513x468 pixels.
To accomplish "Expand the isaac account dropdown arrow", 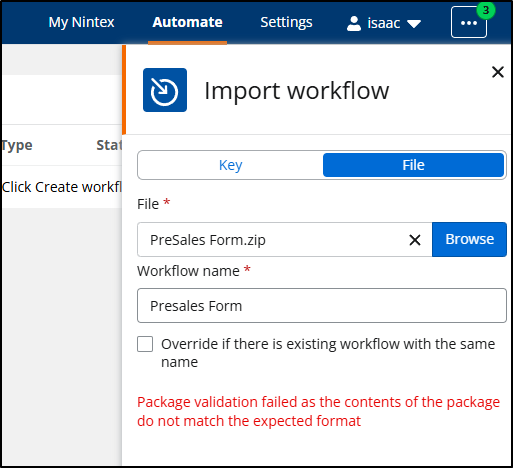I will click(x=414, y=24).
